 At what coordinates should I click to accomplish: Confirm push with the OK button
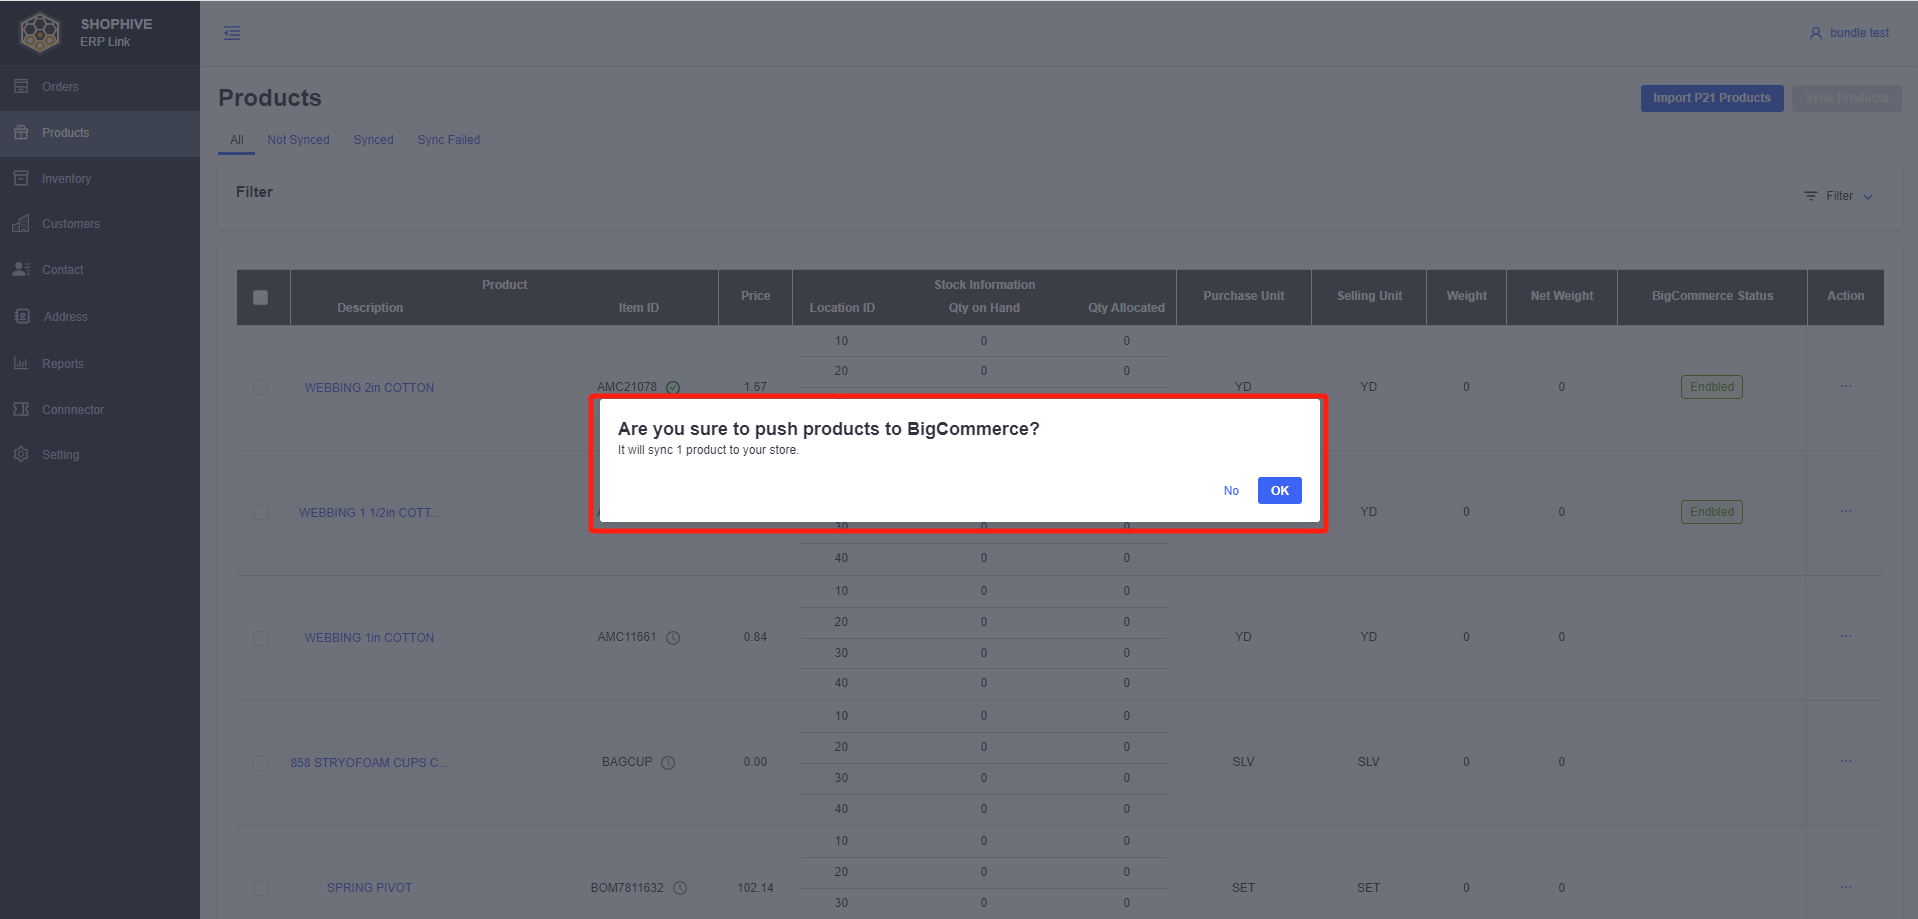pyautogui.click(x=1280, y=490)
